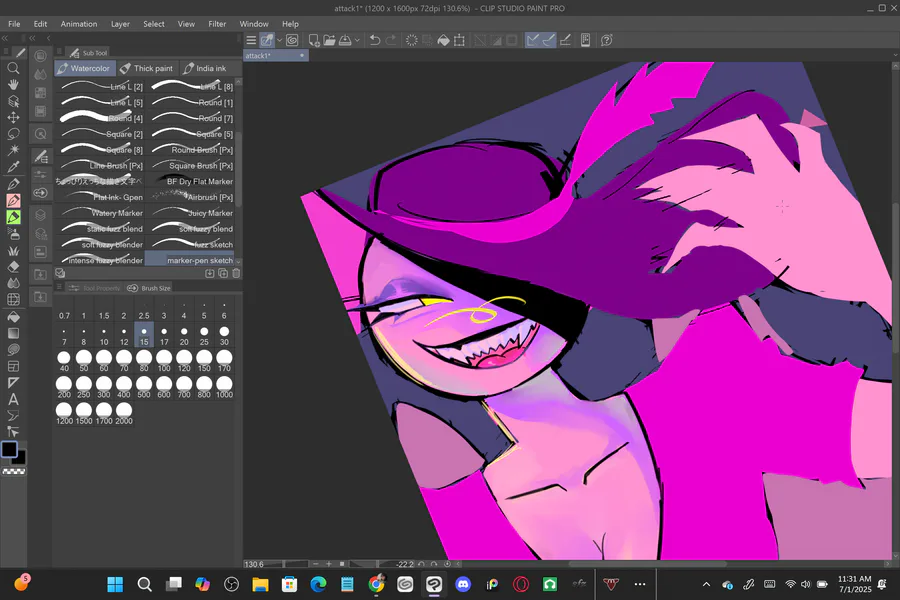Click the main drawing color swatch
This screenshot has height=600, width=900.
click(9, 449)
